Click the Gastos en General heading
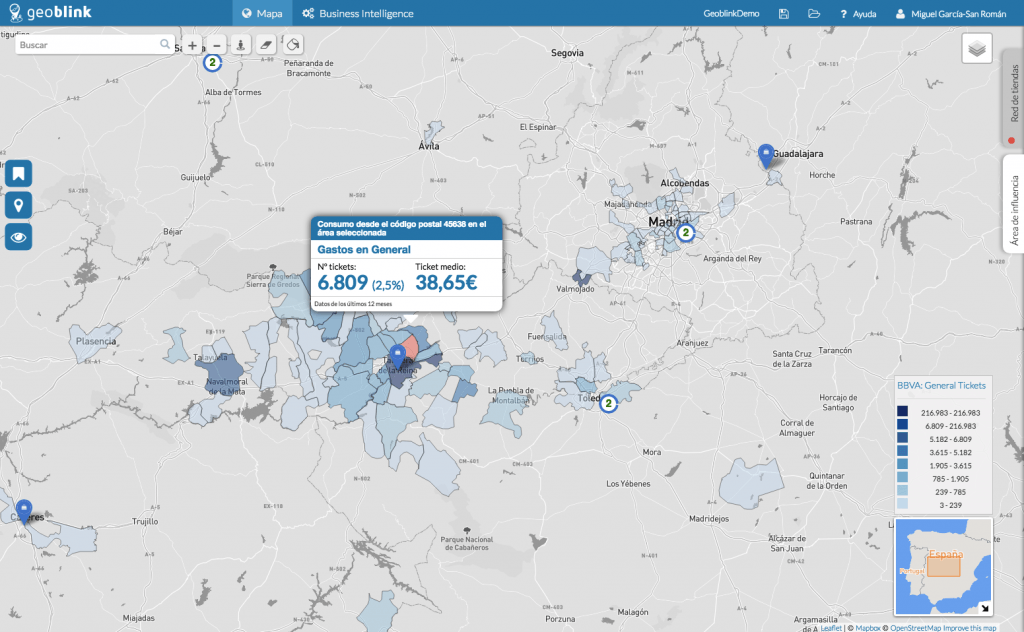This screenshot has height=632, width=1024. coord(364,249)
